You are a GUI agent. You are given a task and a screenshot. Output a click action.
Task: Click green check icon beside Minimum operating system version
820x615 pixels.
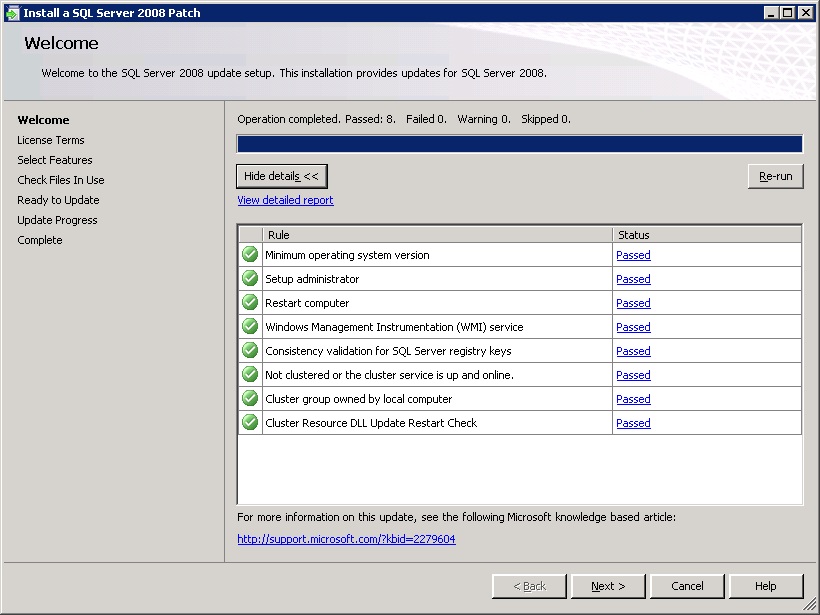tap(250, 255)
